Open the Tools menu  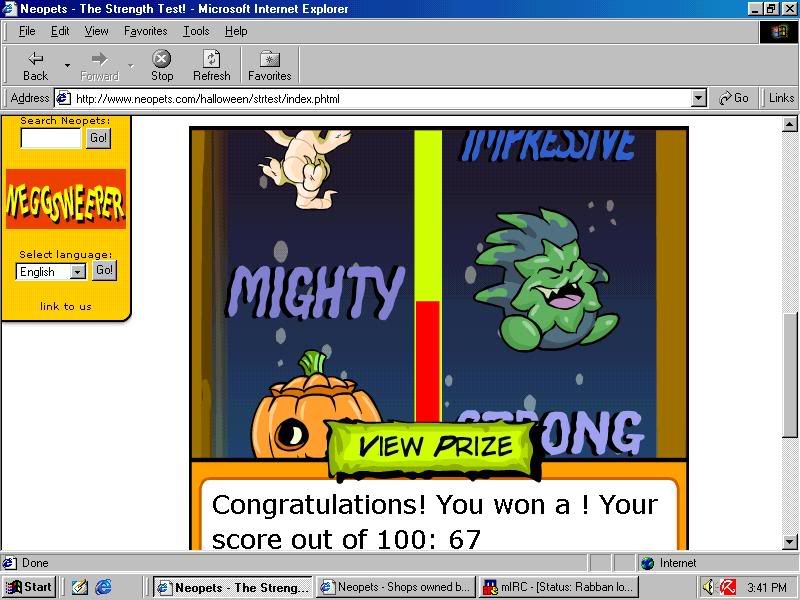196,31
